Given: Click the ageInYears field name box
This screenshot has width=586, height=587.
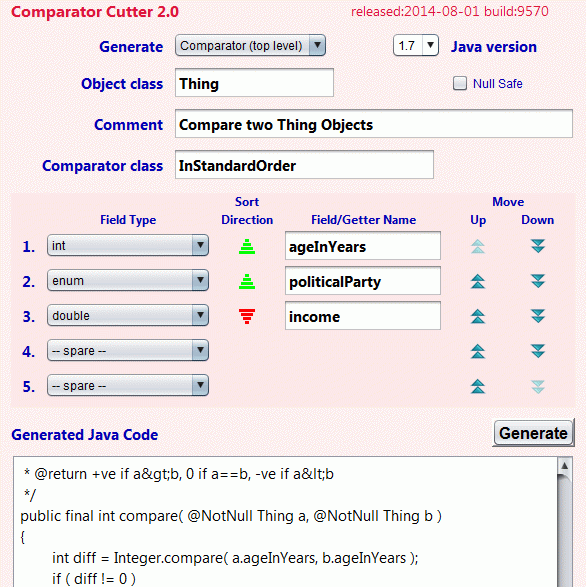Looking at the screenshot, I should click(362, 246).
